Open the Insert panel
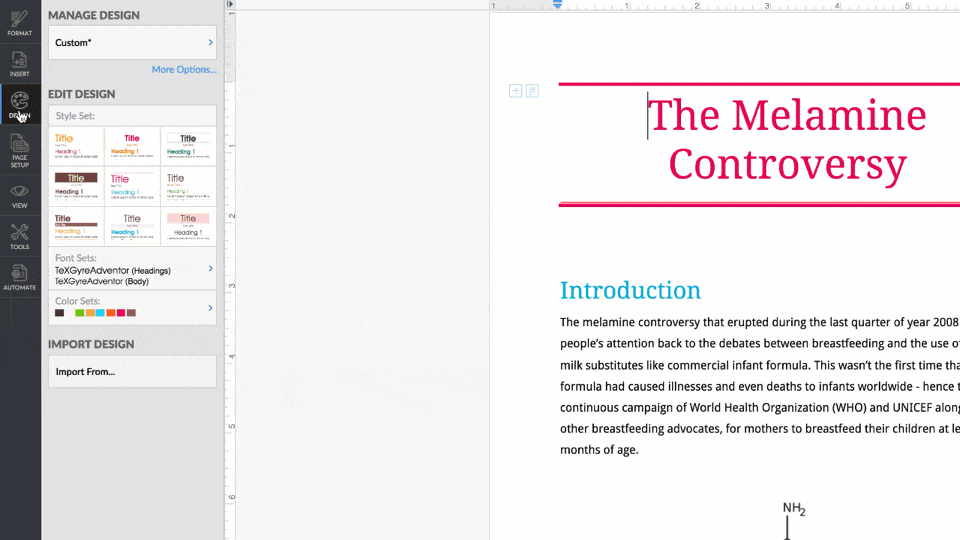Viewport: 960px width, 540px height. coord(20,64)
